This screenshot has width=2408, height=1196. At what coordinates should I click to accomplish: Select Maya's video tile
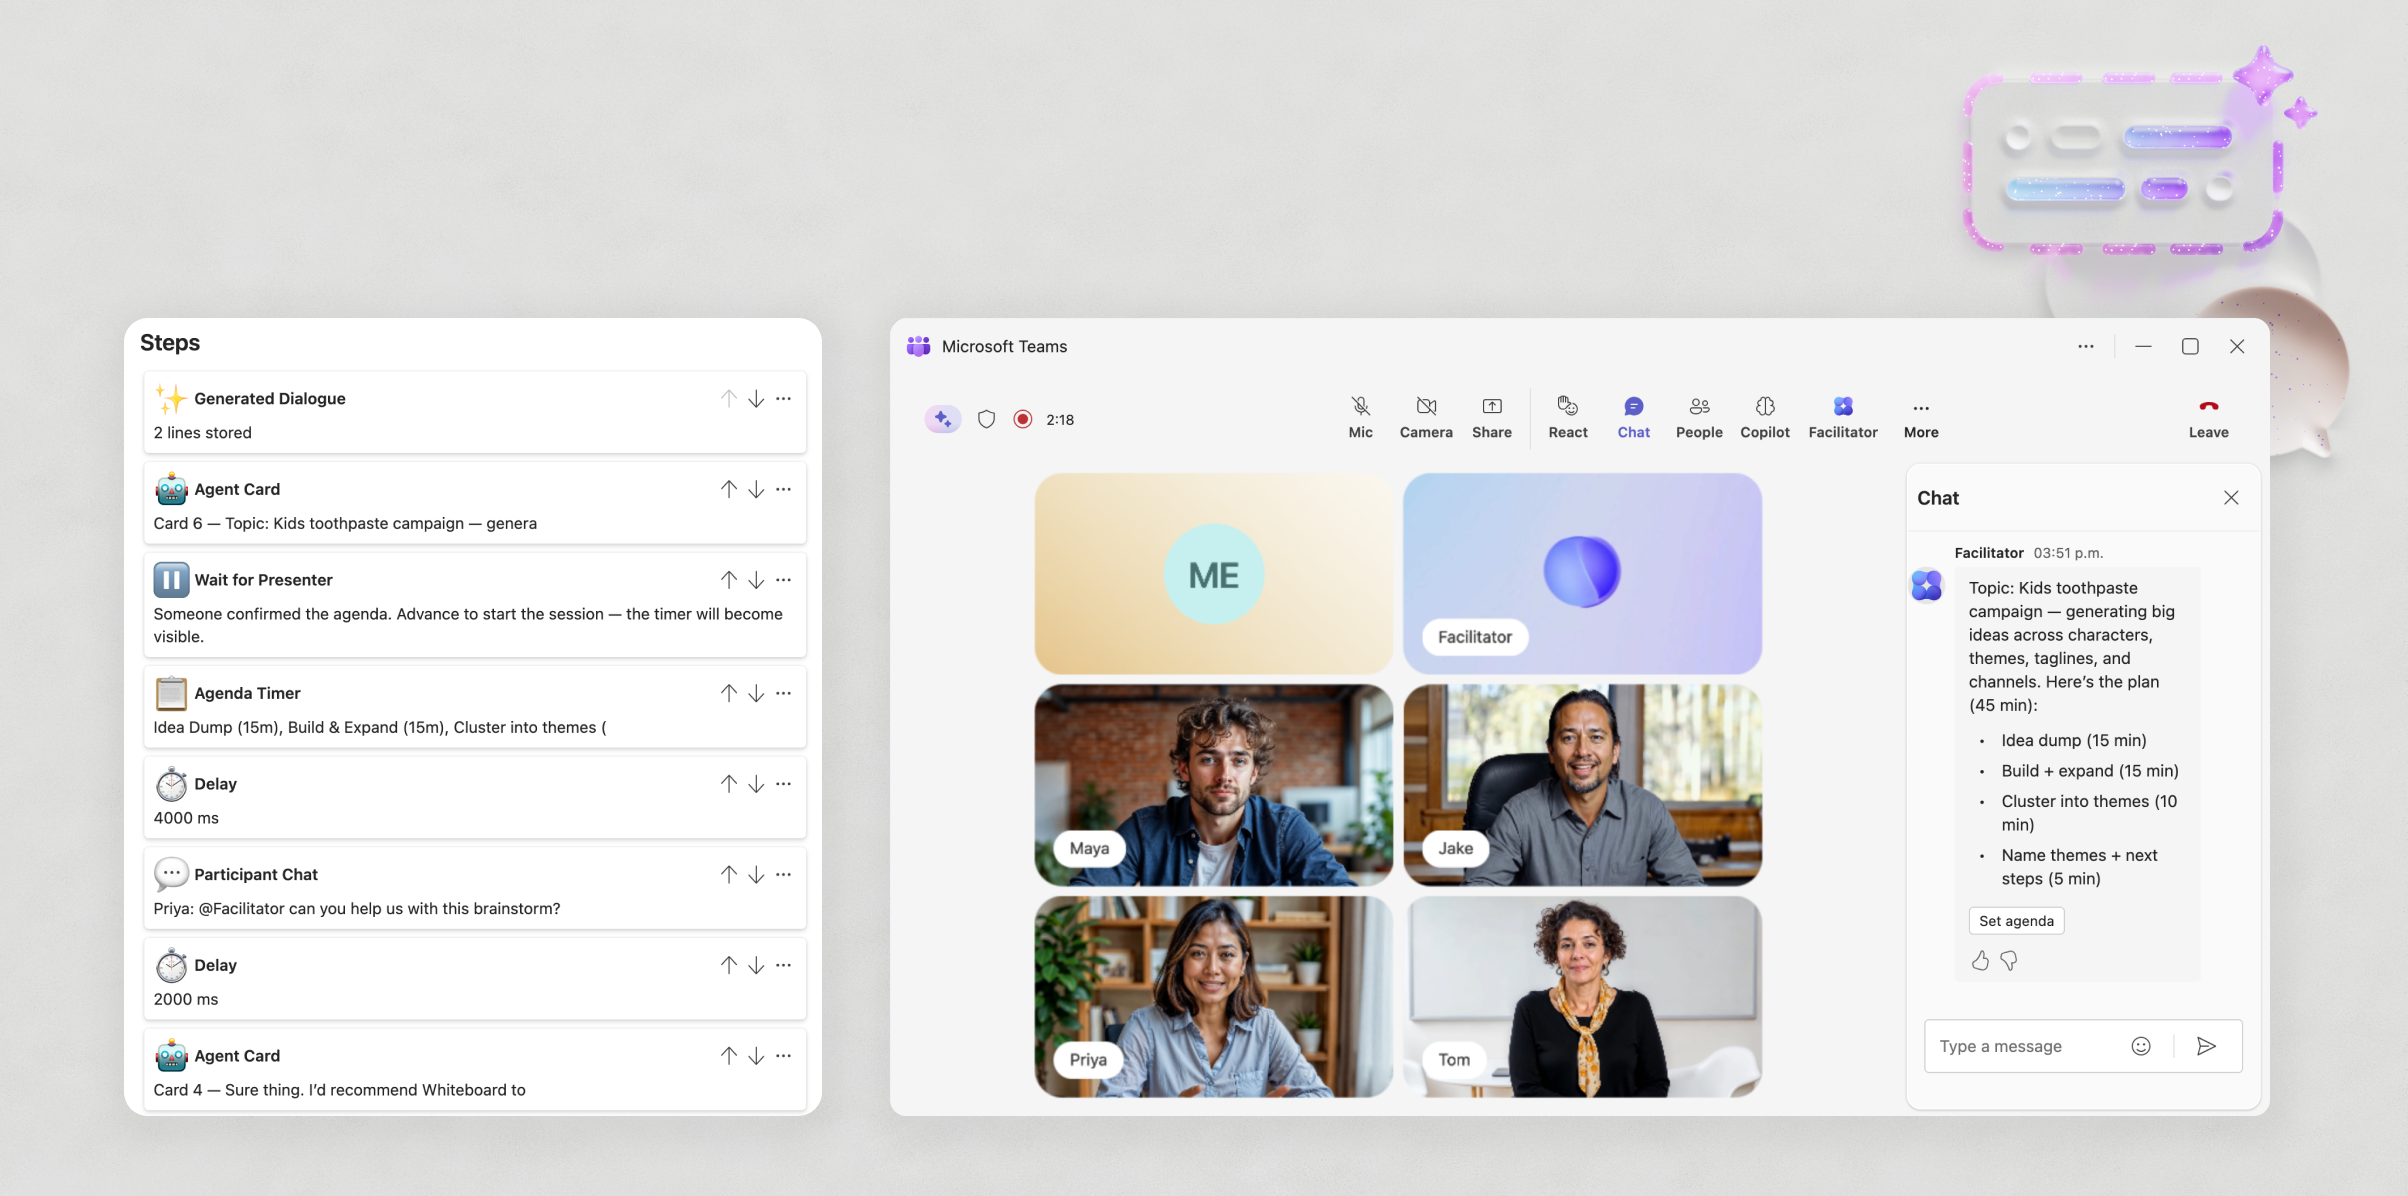coord(1213,785)
